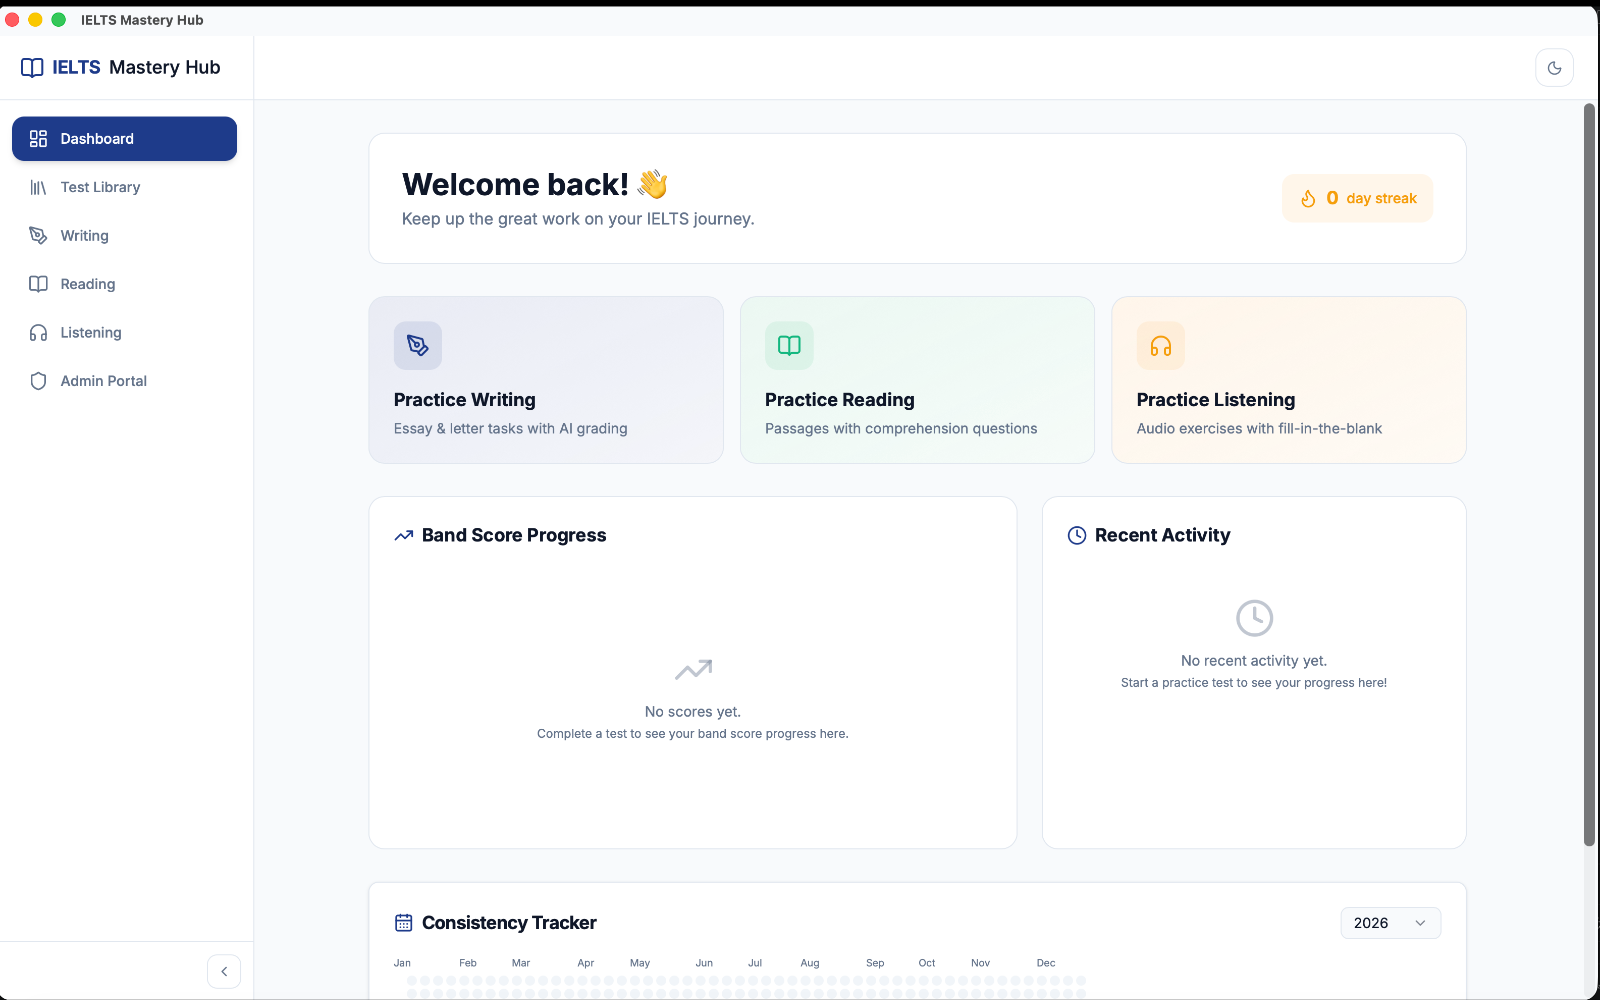Click the calendar icon beside Consistency Tracker
Screen dimensions: 1600x1000
click(404, 923)
